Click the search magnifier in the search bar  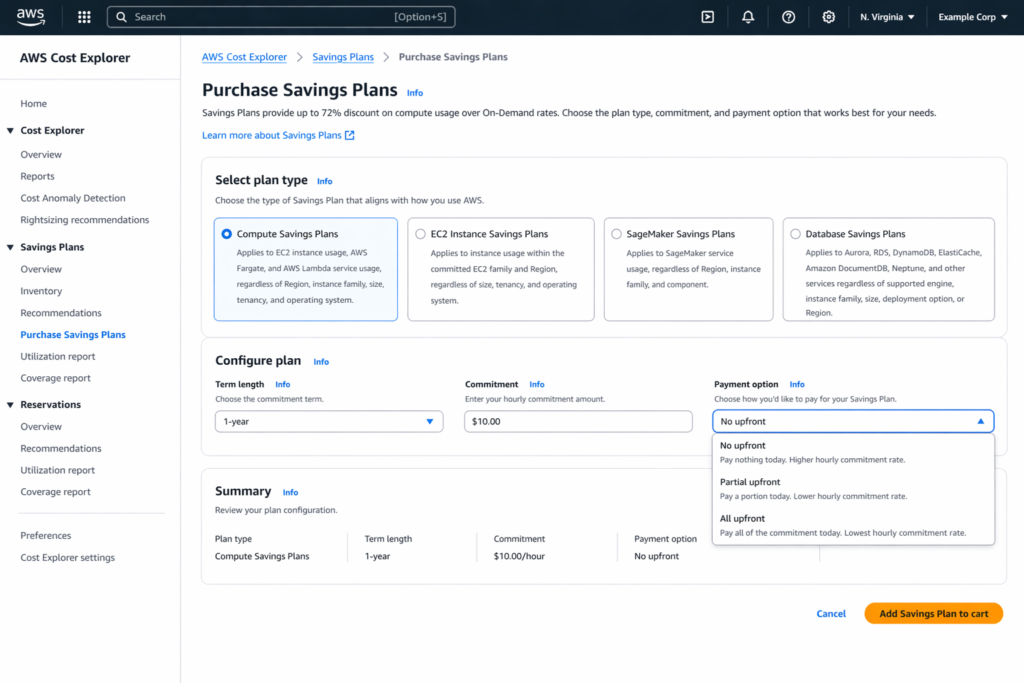[121, 16]
